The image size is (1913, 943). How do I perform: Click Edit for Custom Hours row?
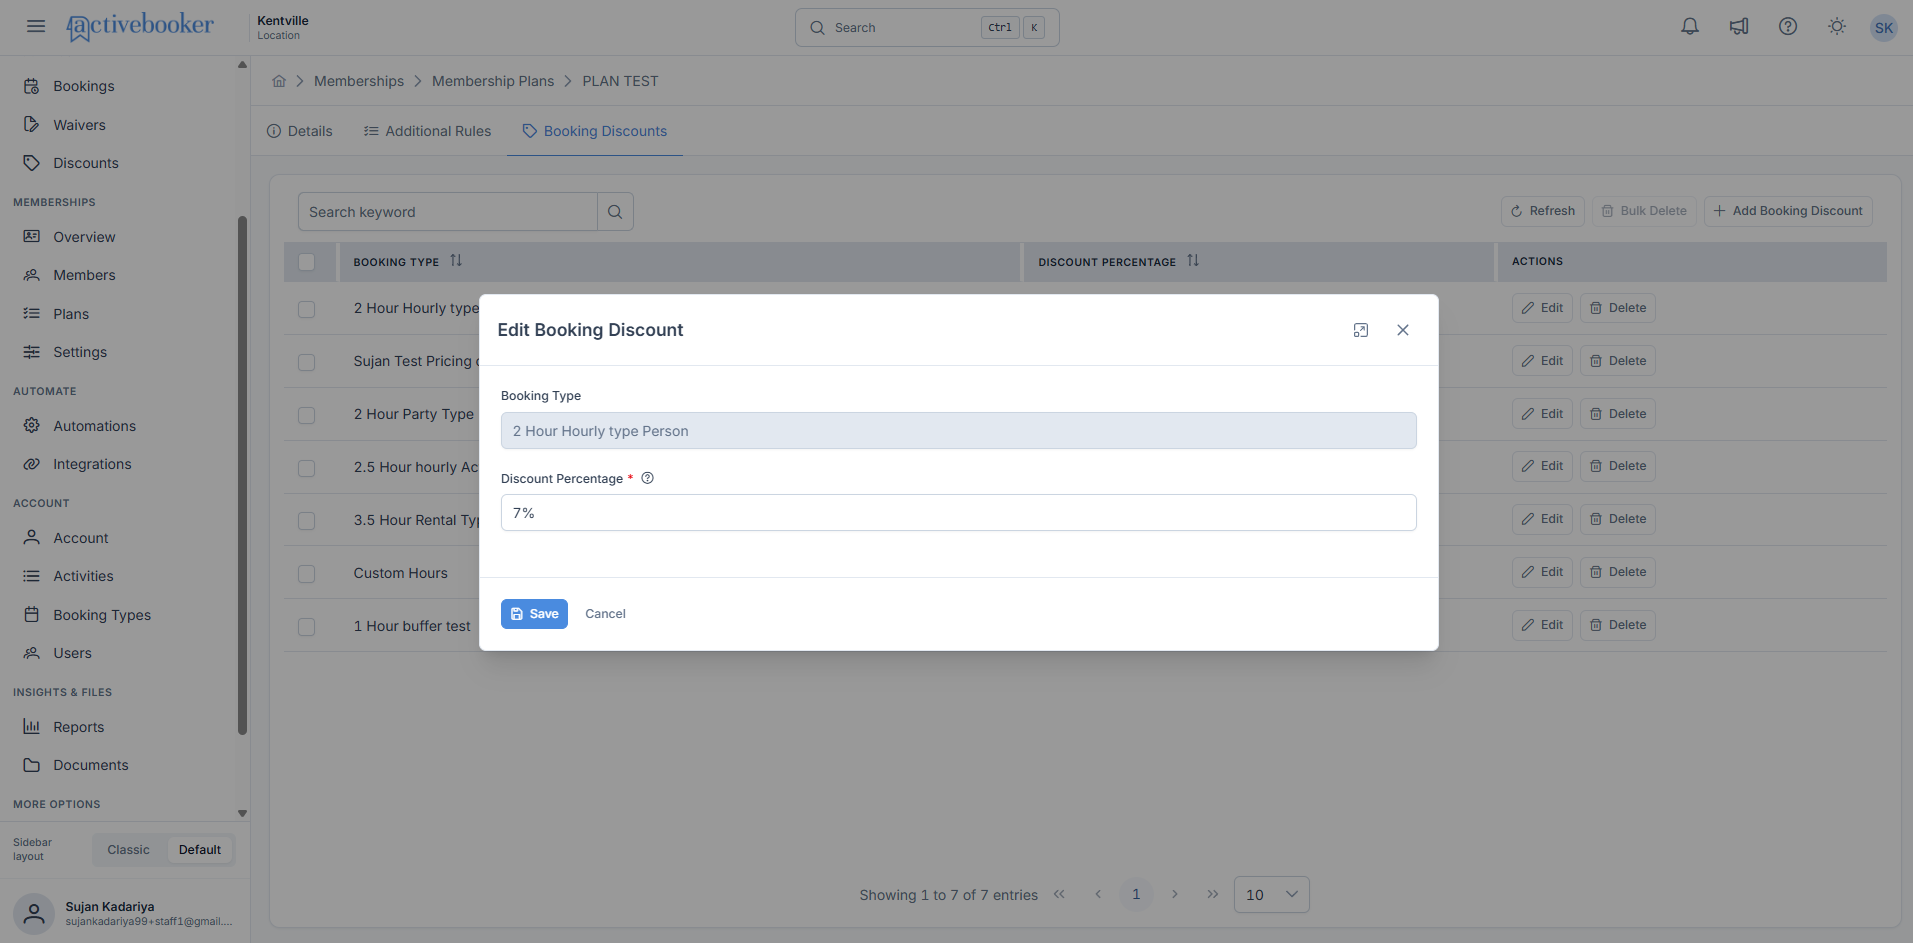coord(1542,572)
